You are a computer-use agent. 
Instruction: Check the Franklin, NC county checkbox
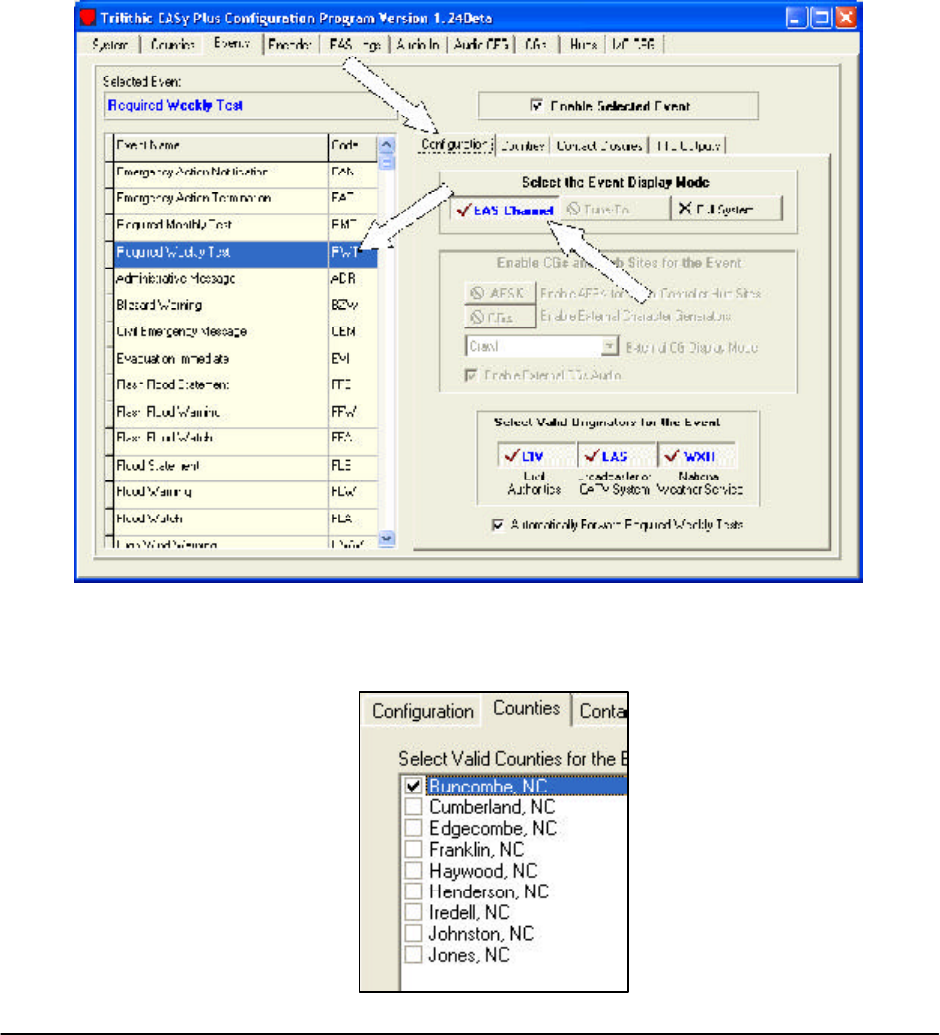[413, 849]
